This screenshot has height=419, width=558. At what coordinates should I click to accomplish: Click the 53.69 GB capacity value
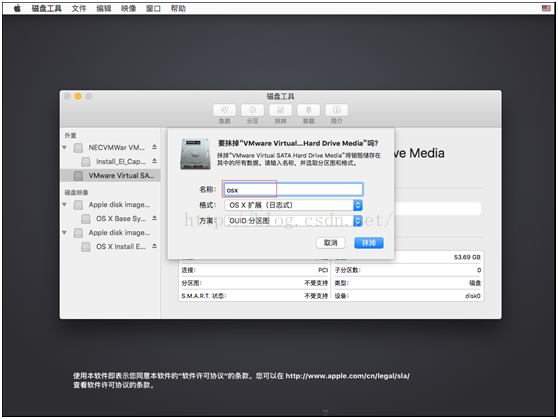coord(467,257)
